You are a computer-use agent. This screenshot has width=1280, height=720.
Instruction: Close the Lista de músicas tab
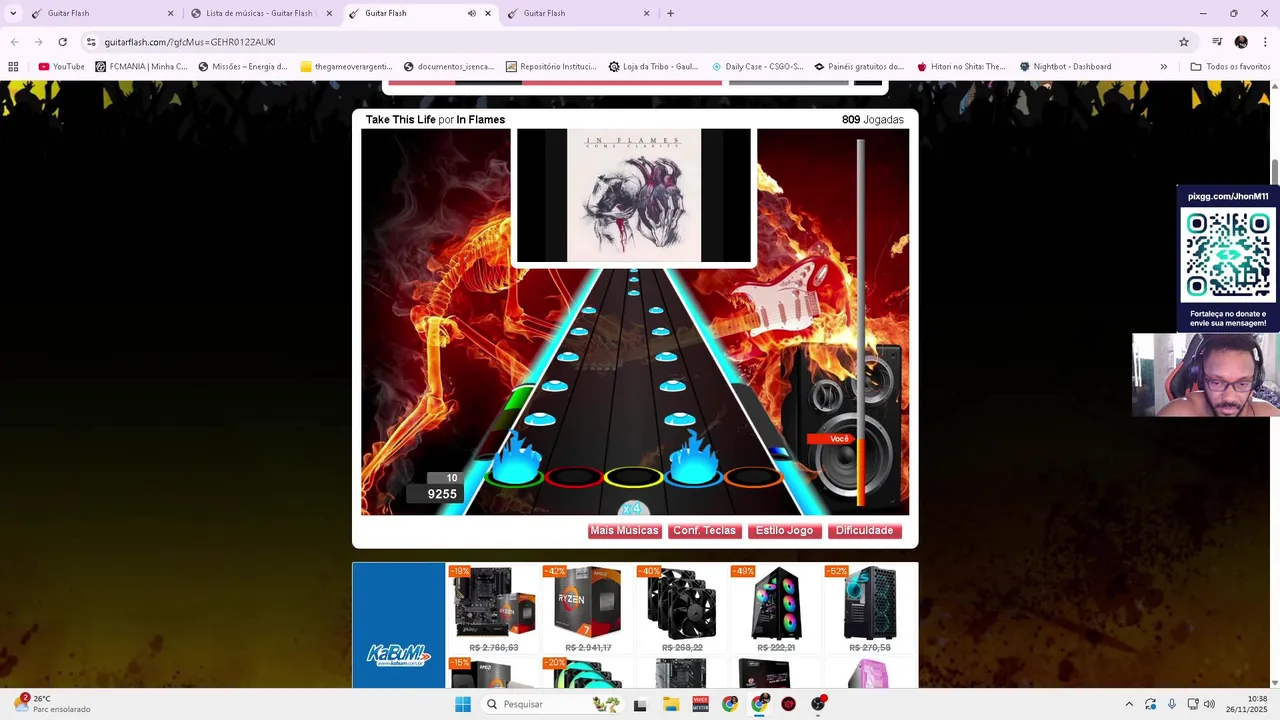(329, 13)
